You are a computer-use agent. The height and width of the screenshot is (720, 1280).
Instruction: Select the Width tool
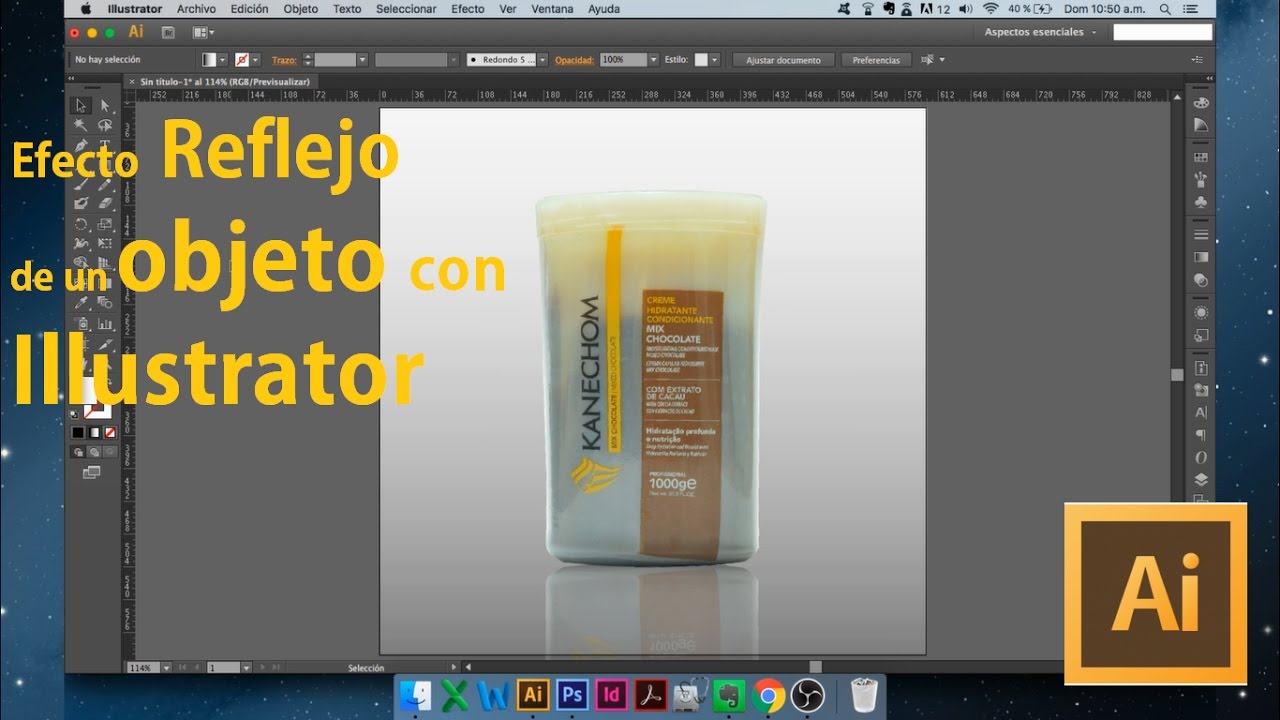pyautogui.click(x=82, y=243)
